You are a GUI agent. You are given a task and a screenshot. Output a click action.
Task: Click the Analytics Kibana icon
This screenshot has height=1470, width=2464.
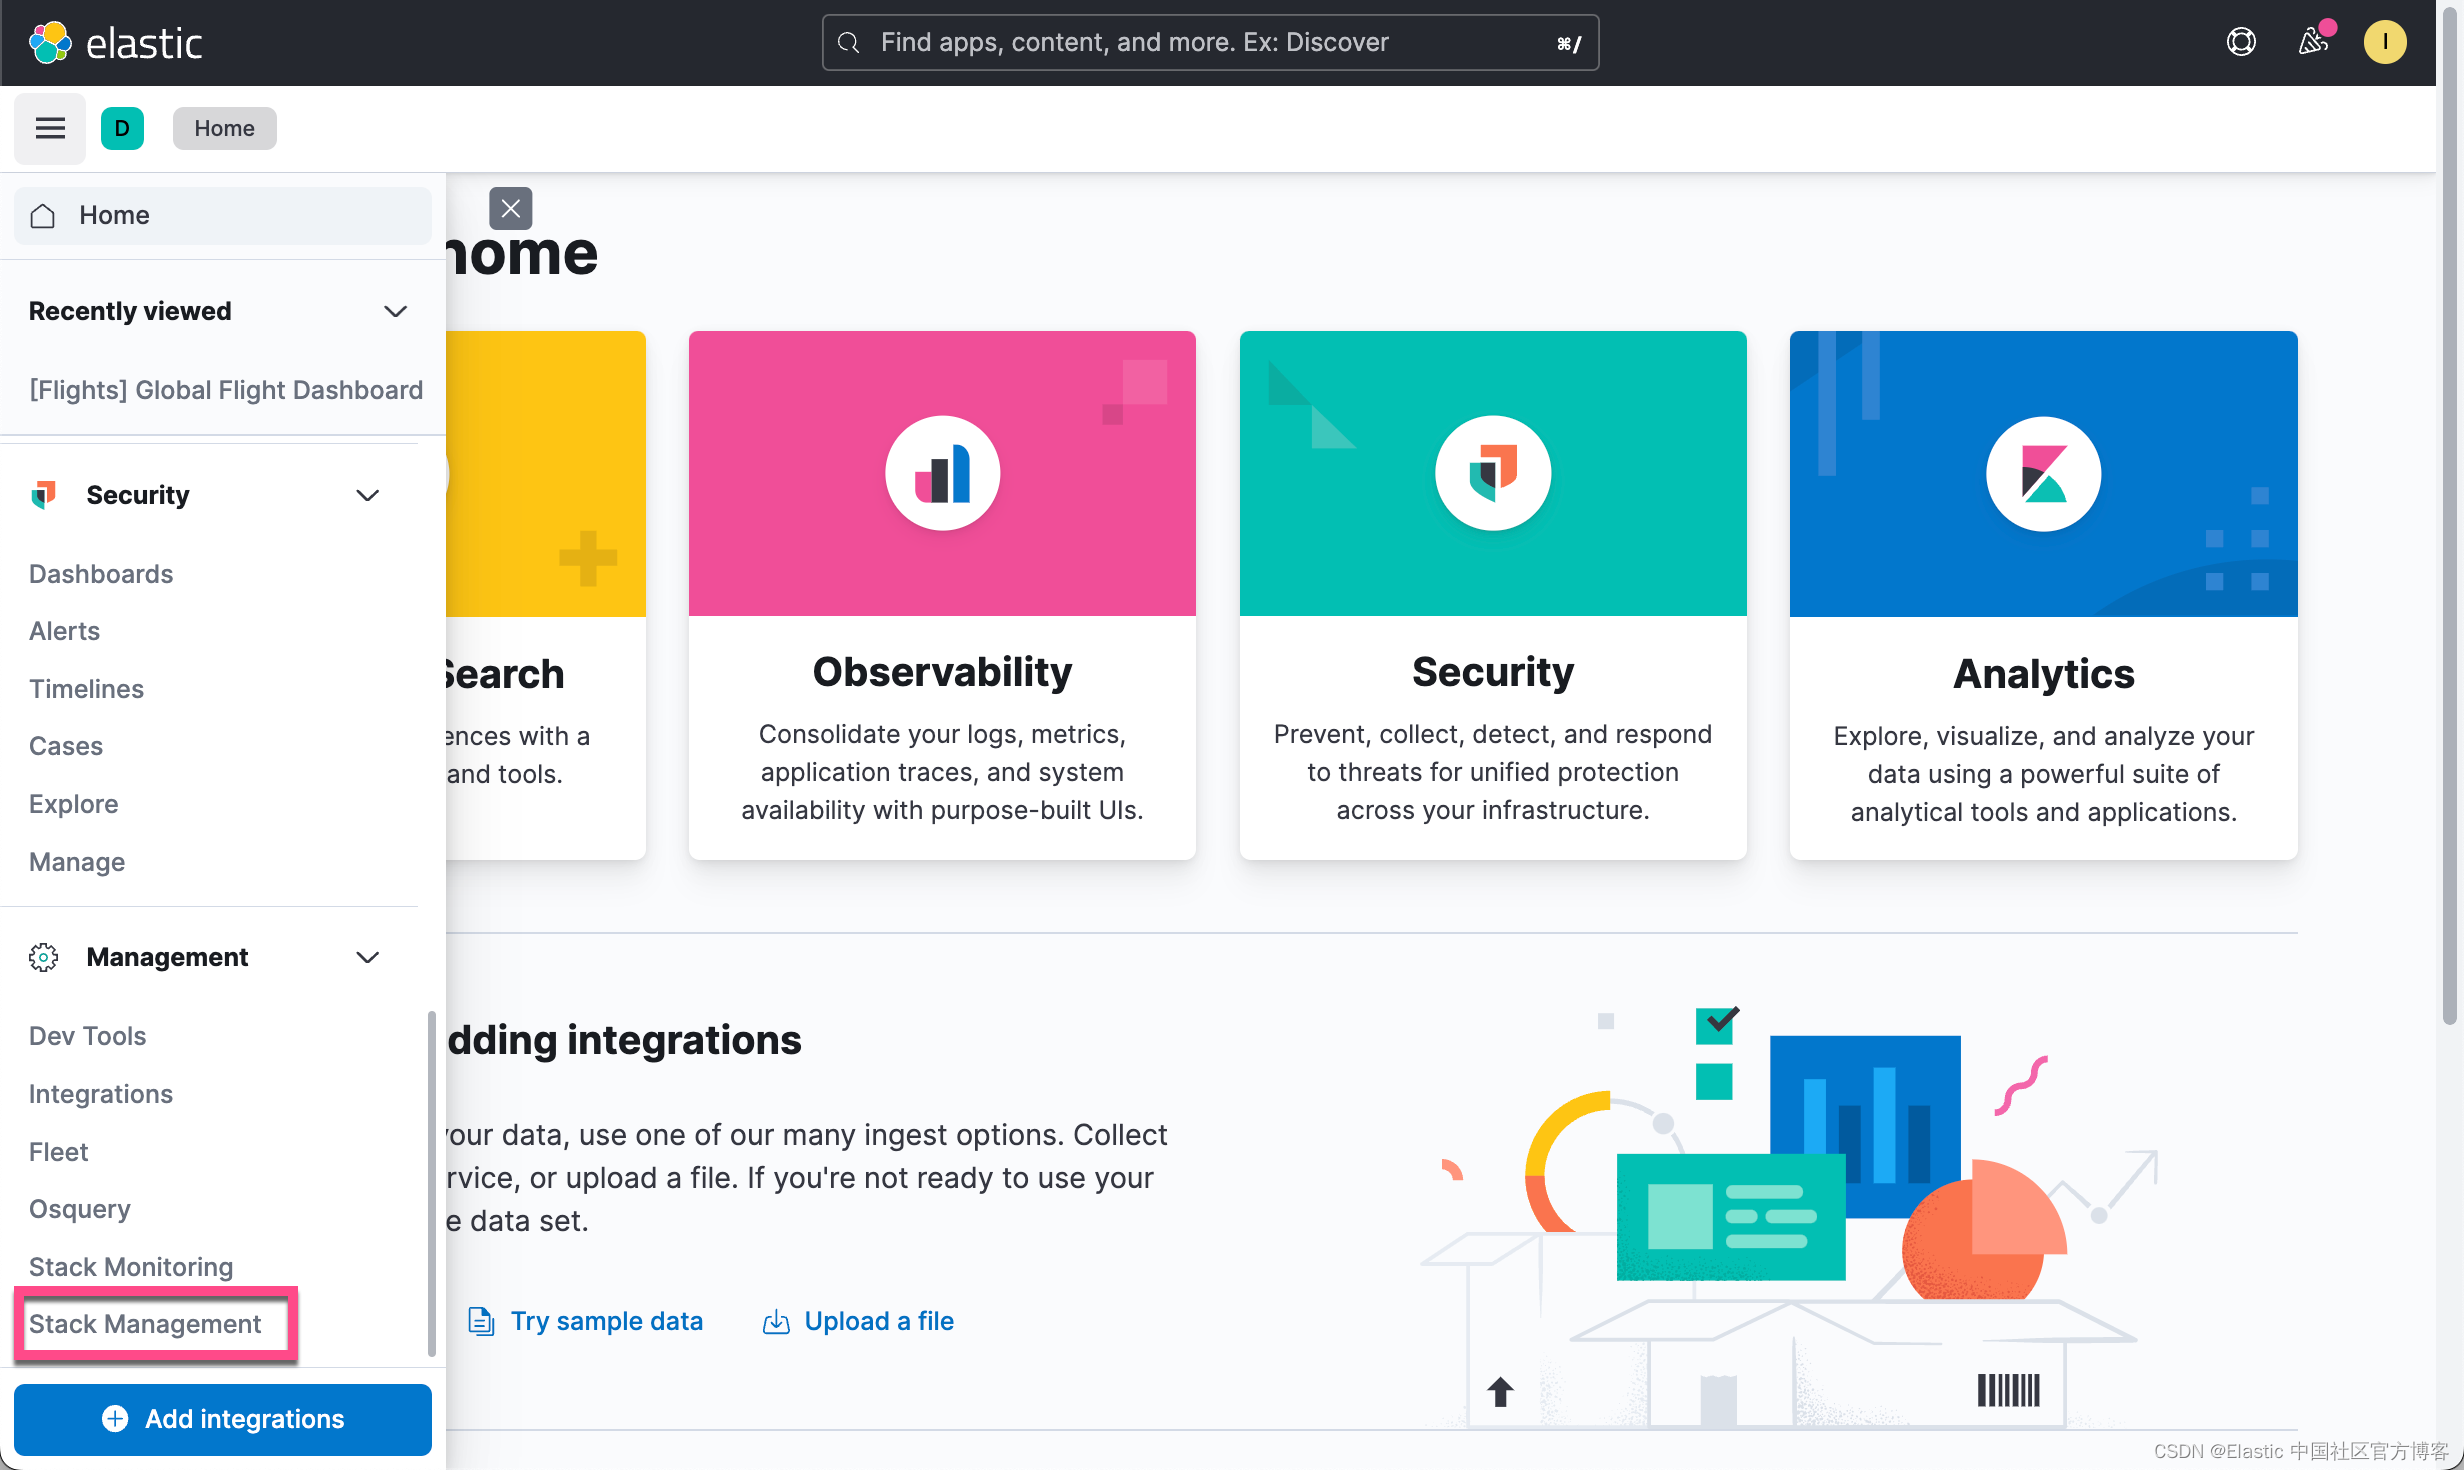click(2043, 473)
